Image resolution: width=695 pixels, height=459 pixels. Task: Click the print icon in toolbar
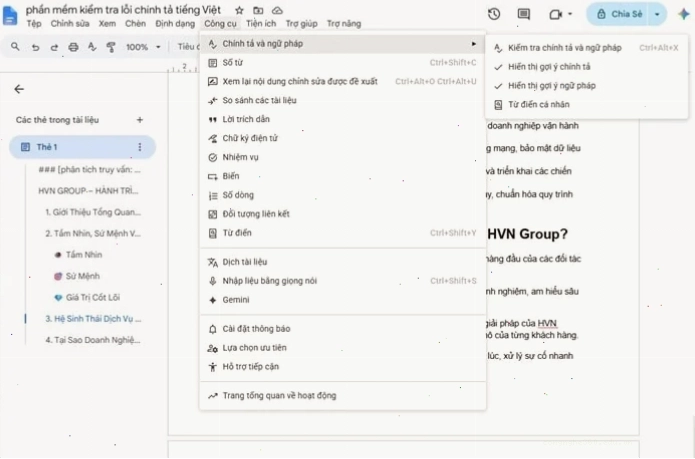[x=73, y=47]
